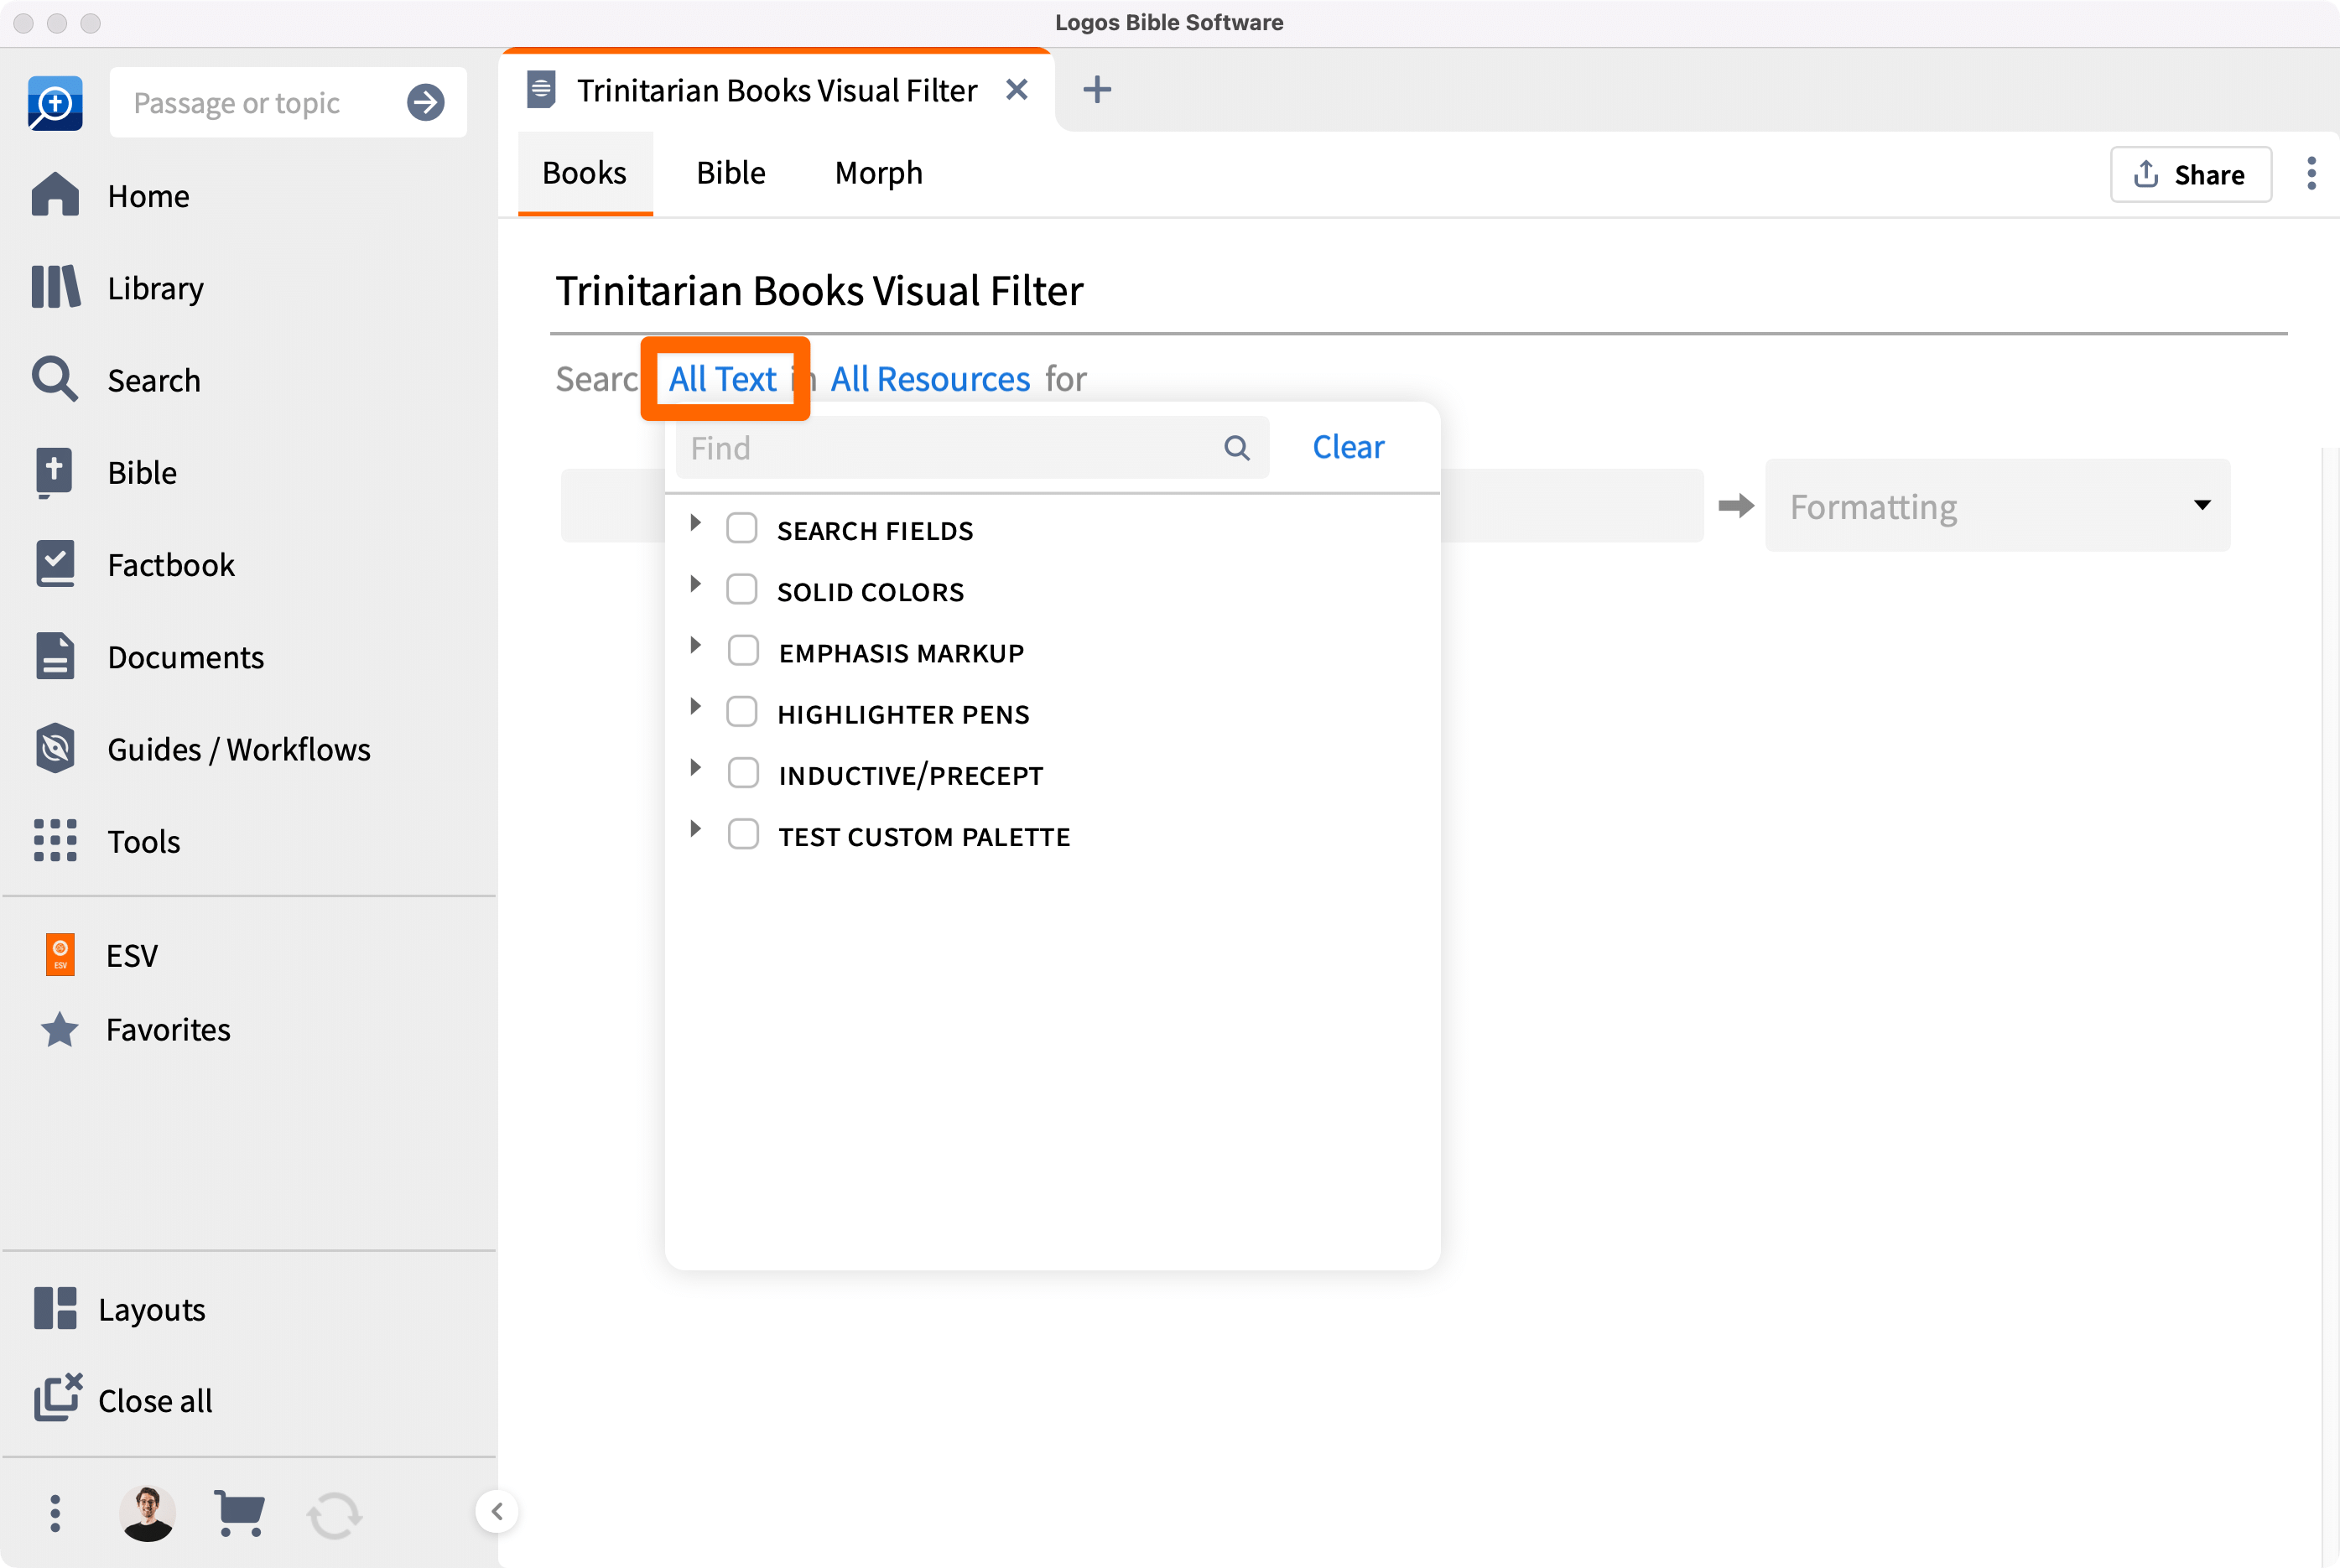This screenshot has height=1568, width=2340.
Task: Click the TEST CUSTOM PALETTE label
Action: point(924,836)
